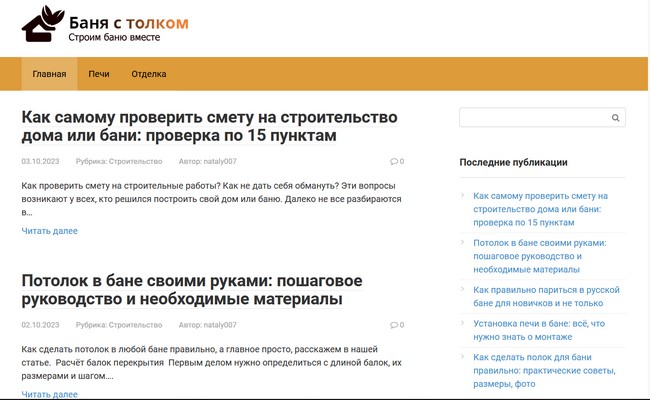Click 'Рубрика: Строительство' of the first article
650x400 pixels.
[x=119, y=161]
